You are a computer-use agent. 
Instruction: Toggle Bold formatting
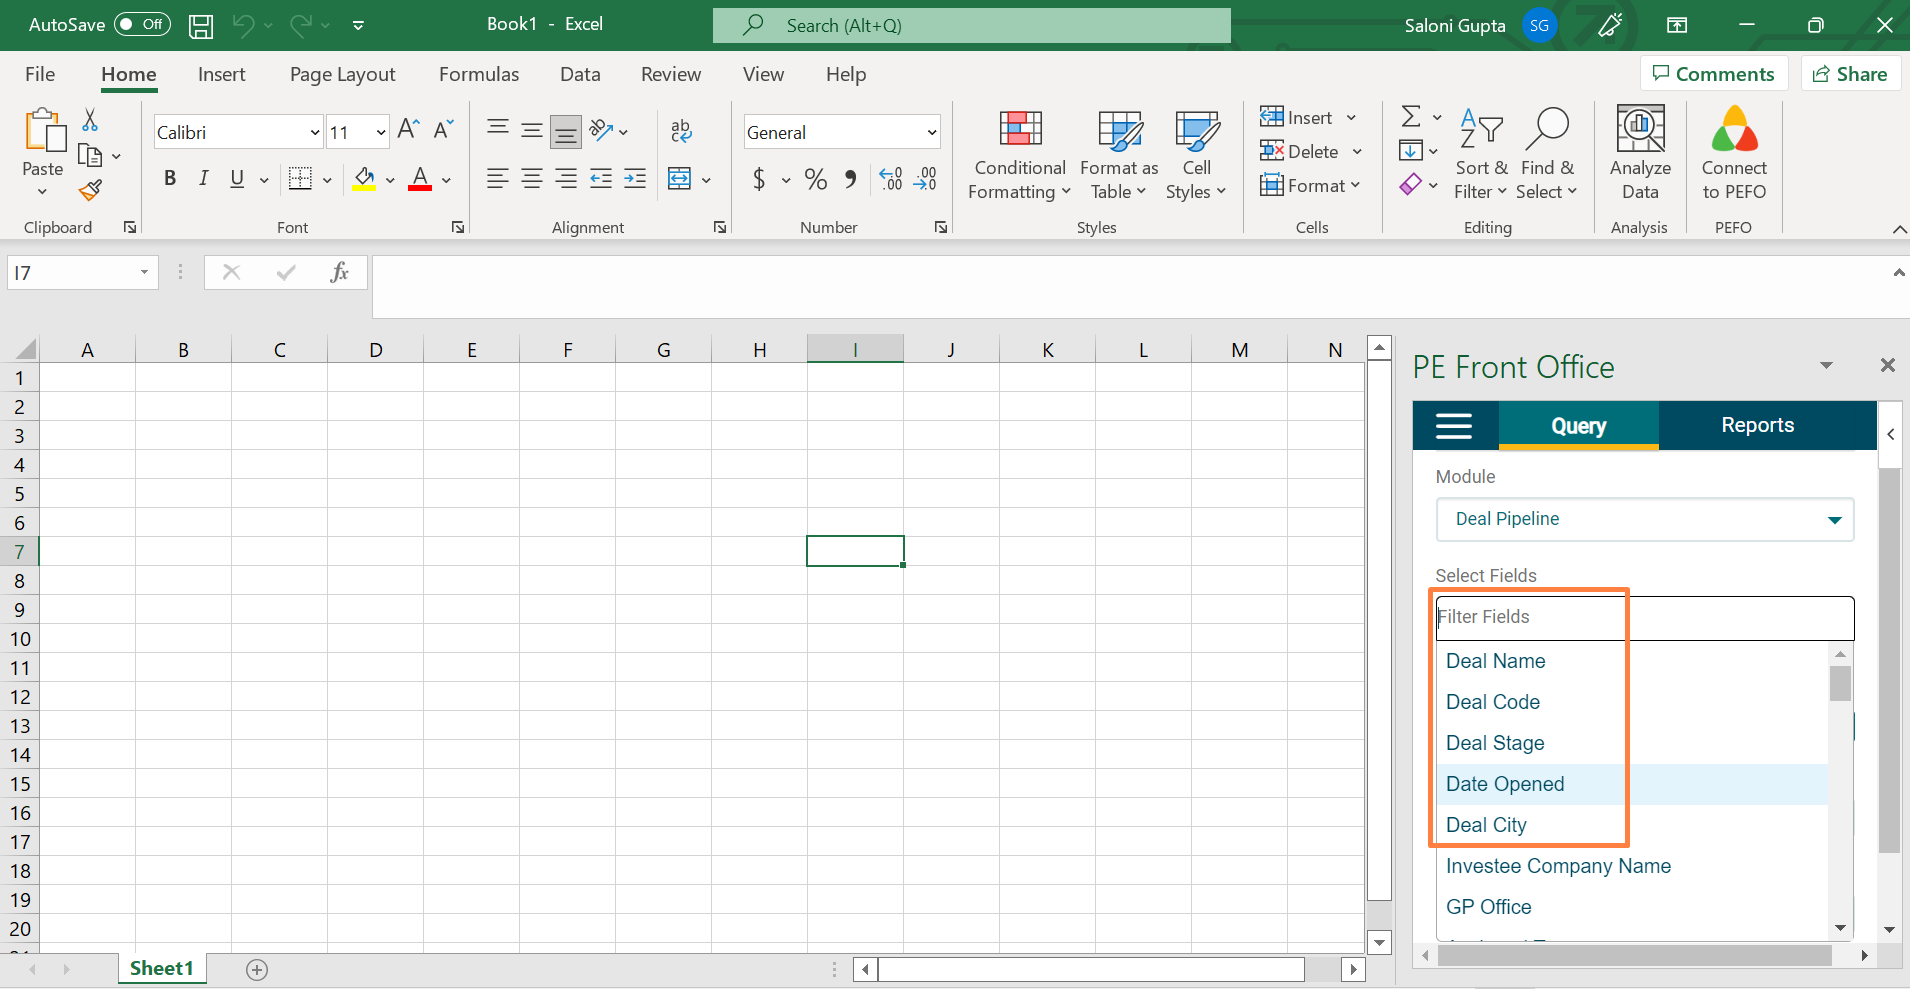170,179
